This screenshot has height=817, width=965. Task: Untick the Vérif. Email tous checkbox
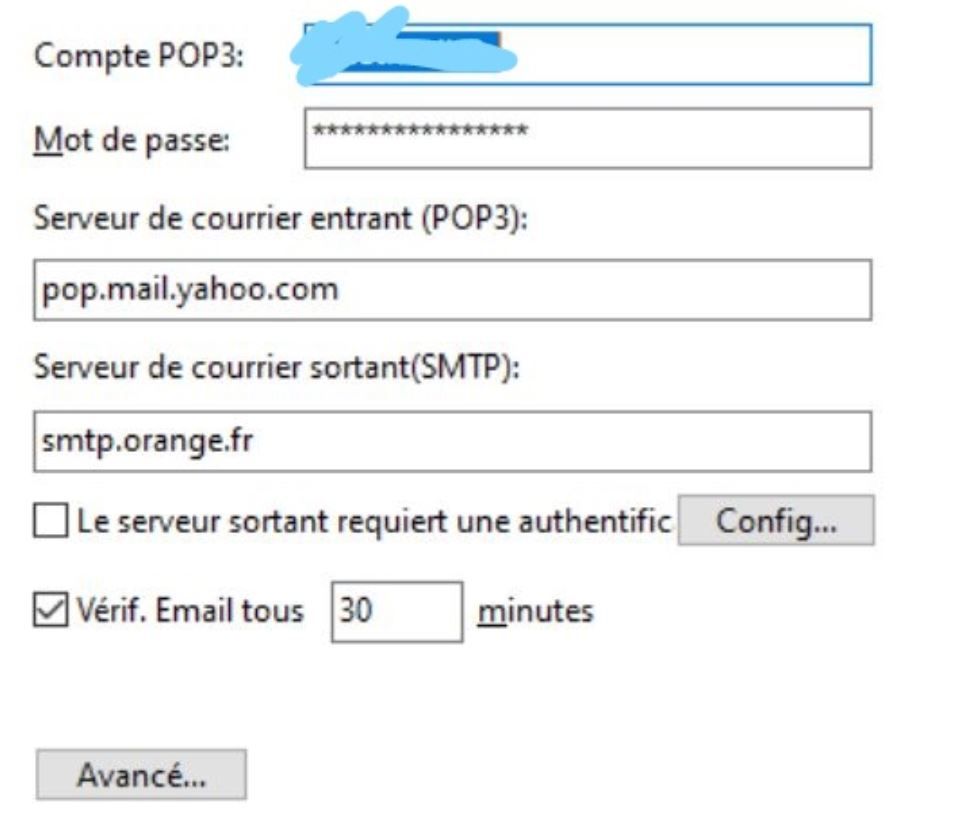click(x=49, y=610)
